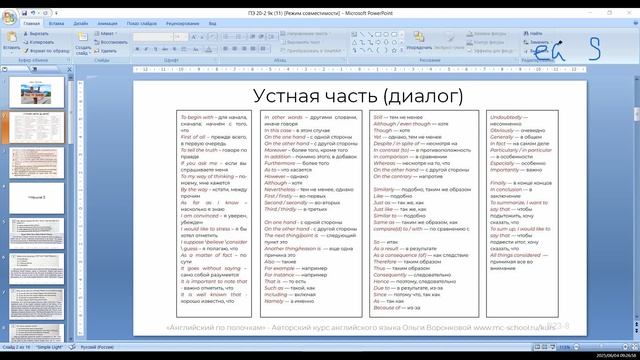This screenshot has height=360, width=640.
Task: Open the Дизайн ribbon tab
Action: point(81,24)
